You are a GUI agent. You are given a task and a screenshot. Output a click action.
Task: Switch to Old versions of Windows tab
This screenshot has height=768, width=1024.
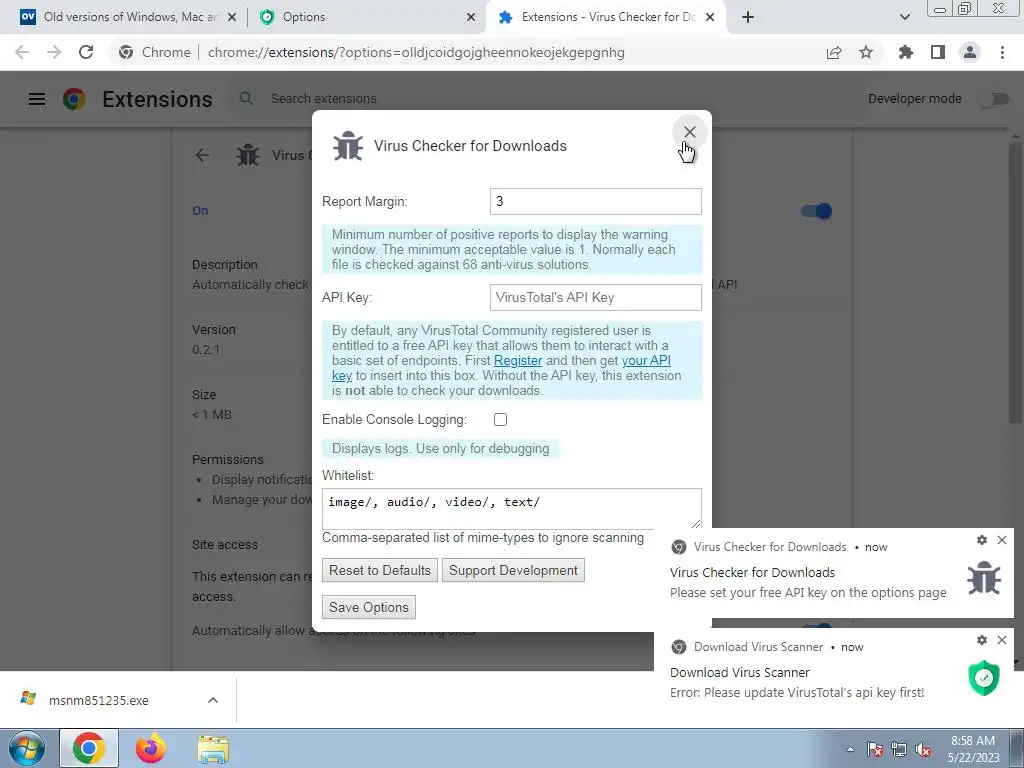(129, 17)
